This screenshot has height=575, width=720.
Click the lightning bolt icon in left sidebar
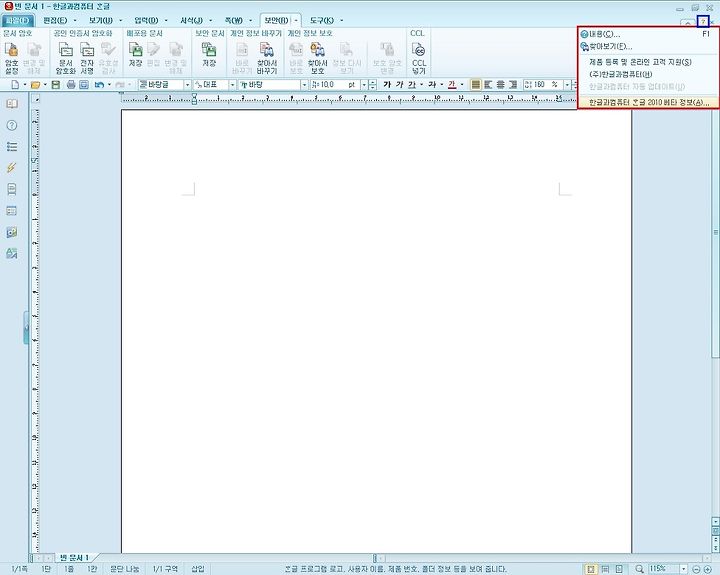pos(12,168)
